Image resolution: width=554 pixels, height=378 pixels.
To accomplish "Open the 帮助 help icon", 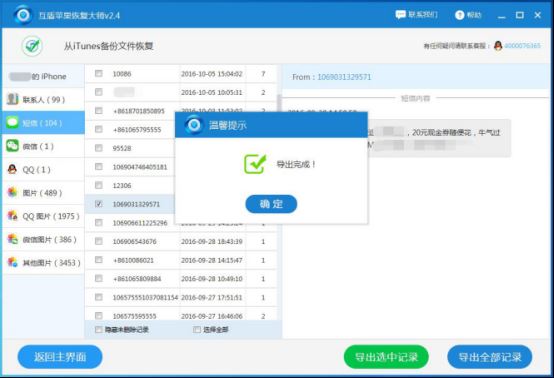I will [x=459, y=15].
